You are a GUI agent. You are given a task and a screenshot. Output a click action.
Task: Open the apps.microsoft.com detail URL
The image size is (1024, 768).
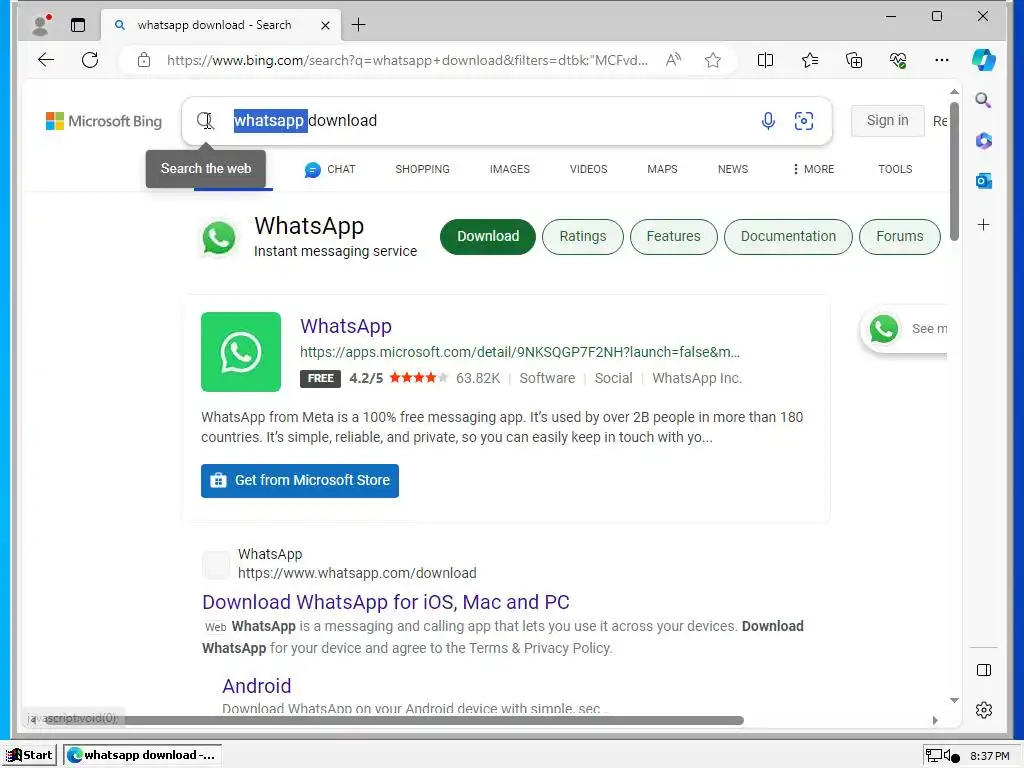[520, 352]
